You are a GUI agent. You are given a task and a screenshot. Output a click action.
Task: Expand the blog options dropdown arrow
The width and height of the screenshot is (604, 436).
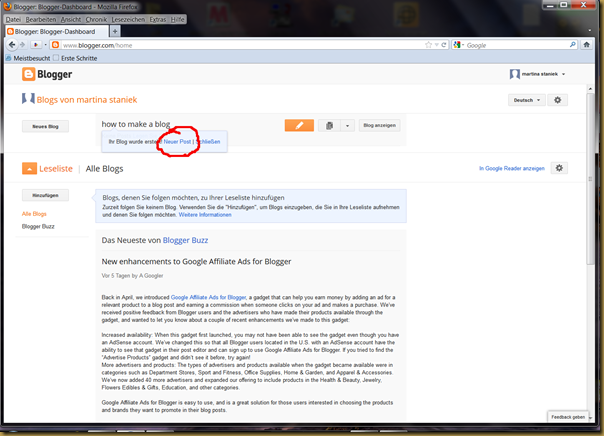[347, 126]
